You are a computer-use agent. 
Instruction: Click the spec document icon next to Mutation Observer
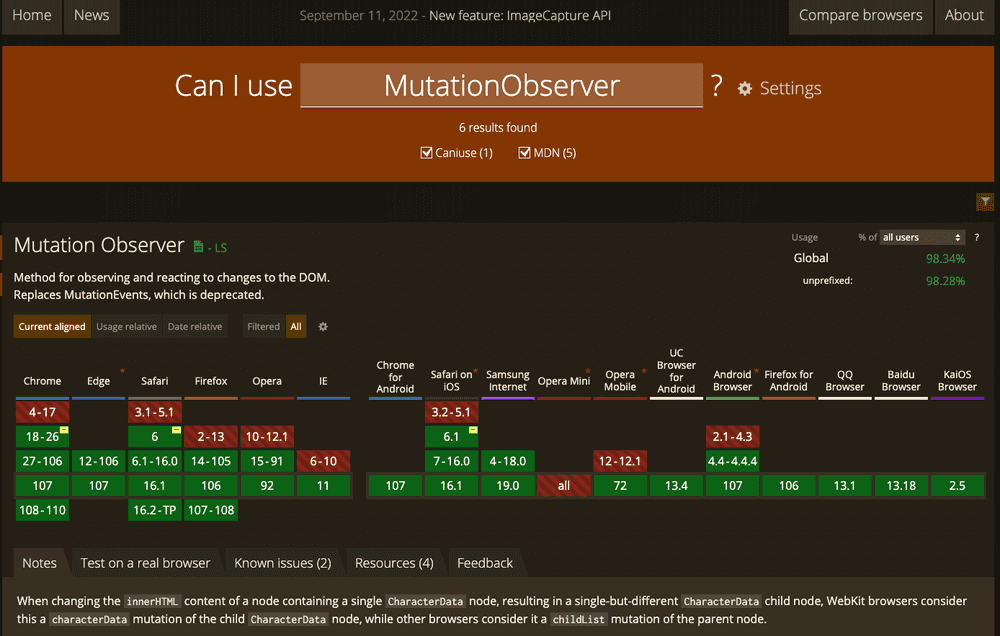point(199,245)
